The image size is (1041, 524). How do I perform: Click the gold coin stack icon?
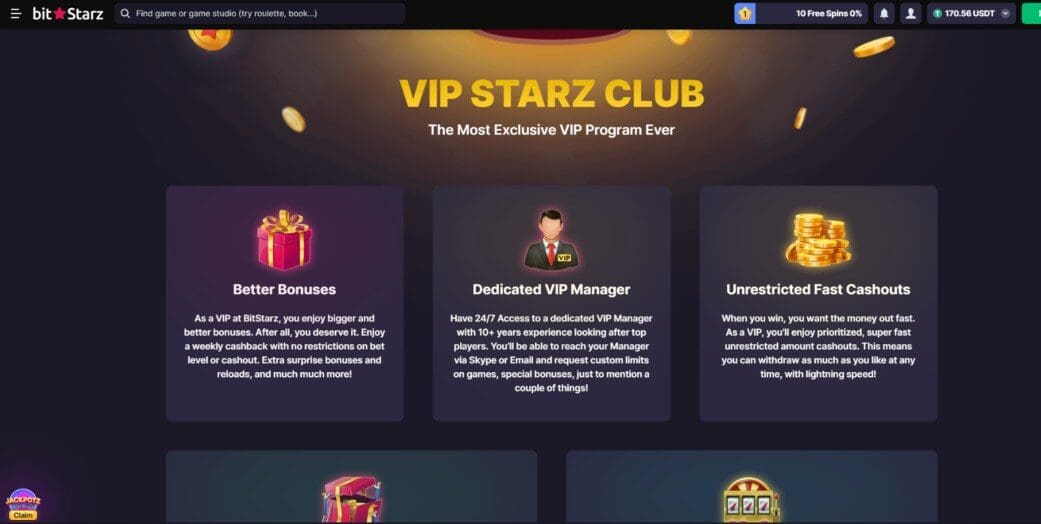[x=818, y=240]
